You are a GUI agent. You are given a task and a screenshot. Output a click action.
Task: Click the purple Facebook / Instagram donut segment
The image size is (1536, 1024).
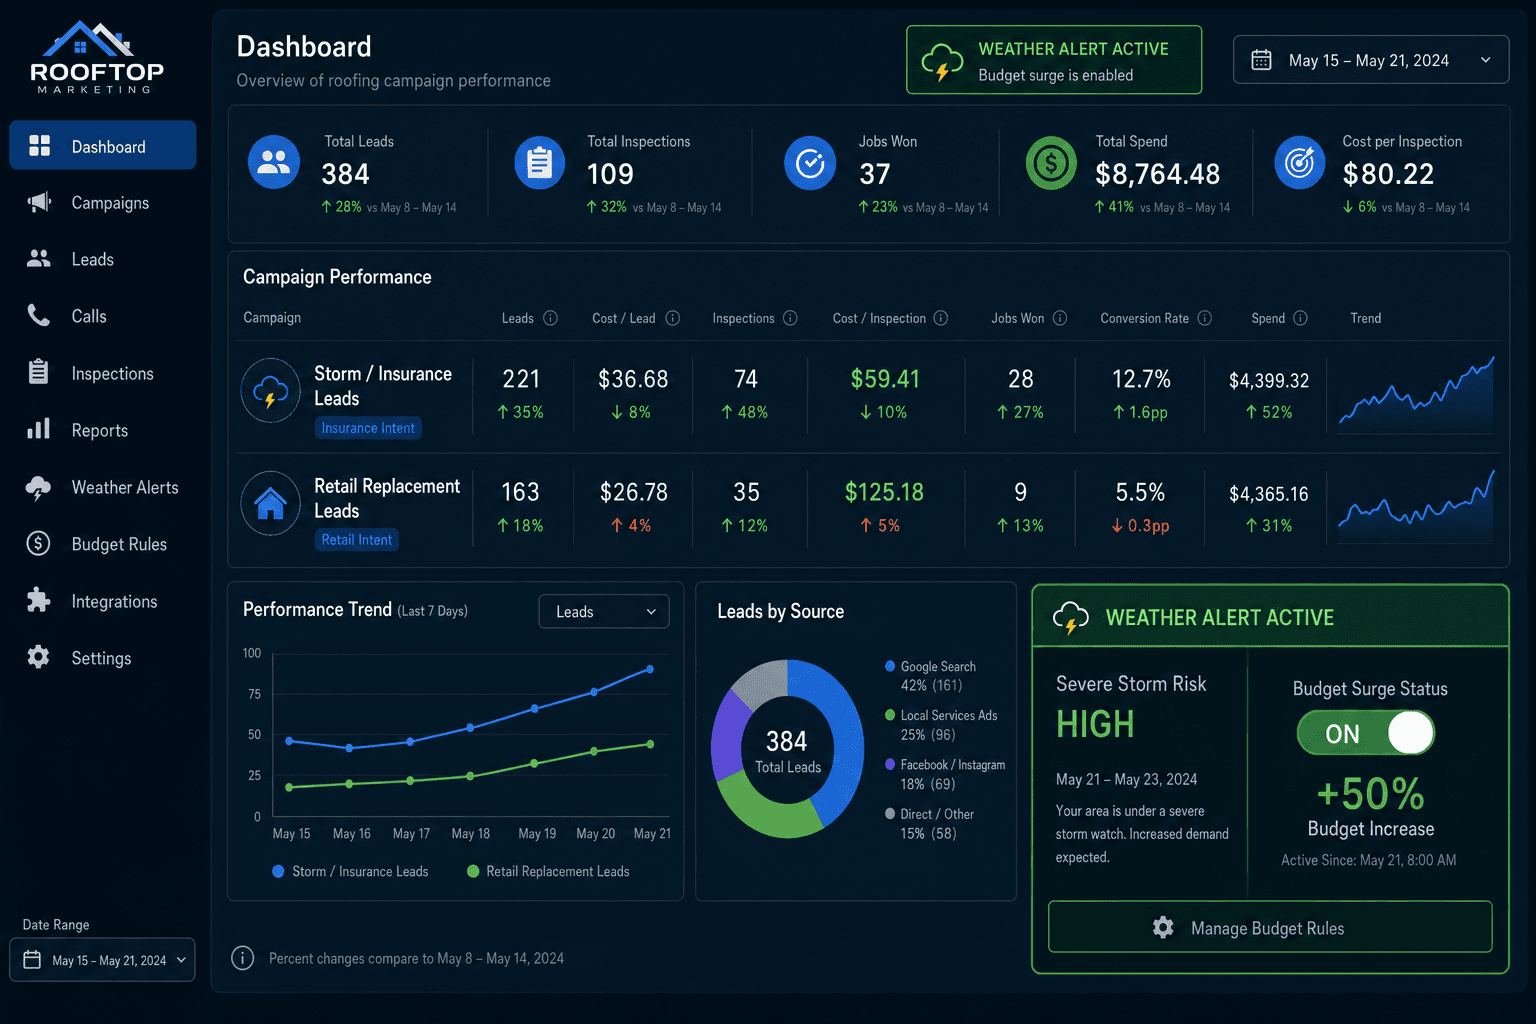(726, 735)
